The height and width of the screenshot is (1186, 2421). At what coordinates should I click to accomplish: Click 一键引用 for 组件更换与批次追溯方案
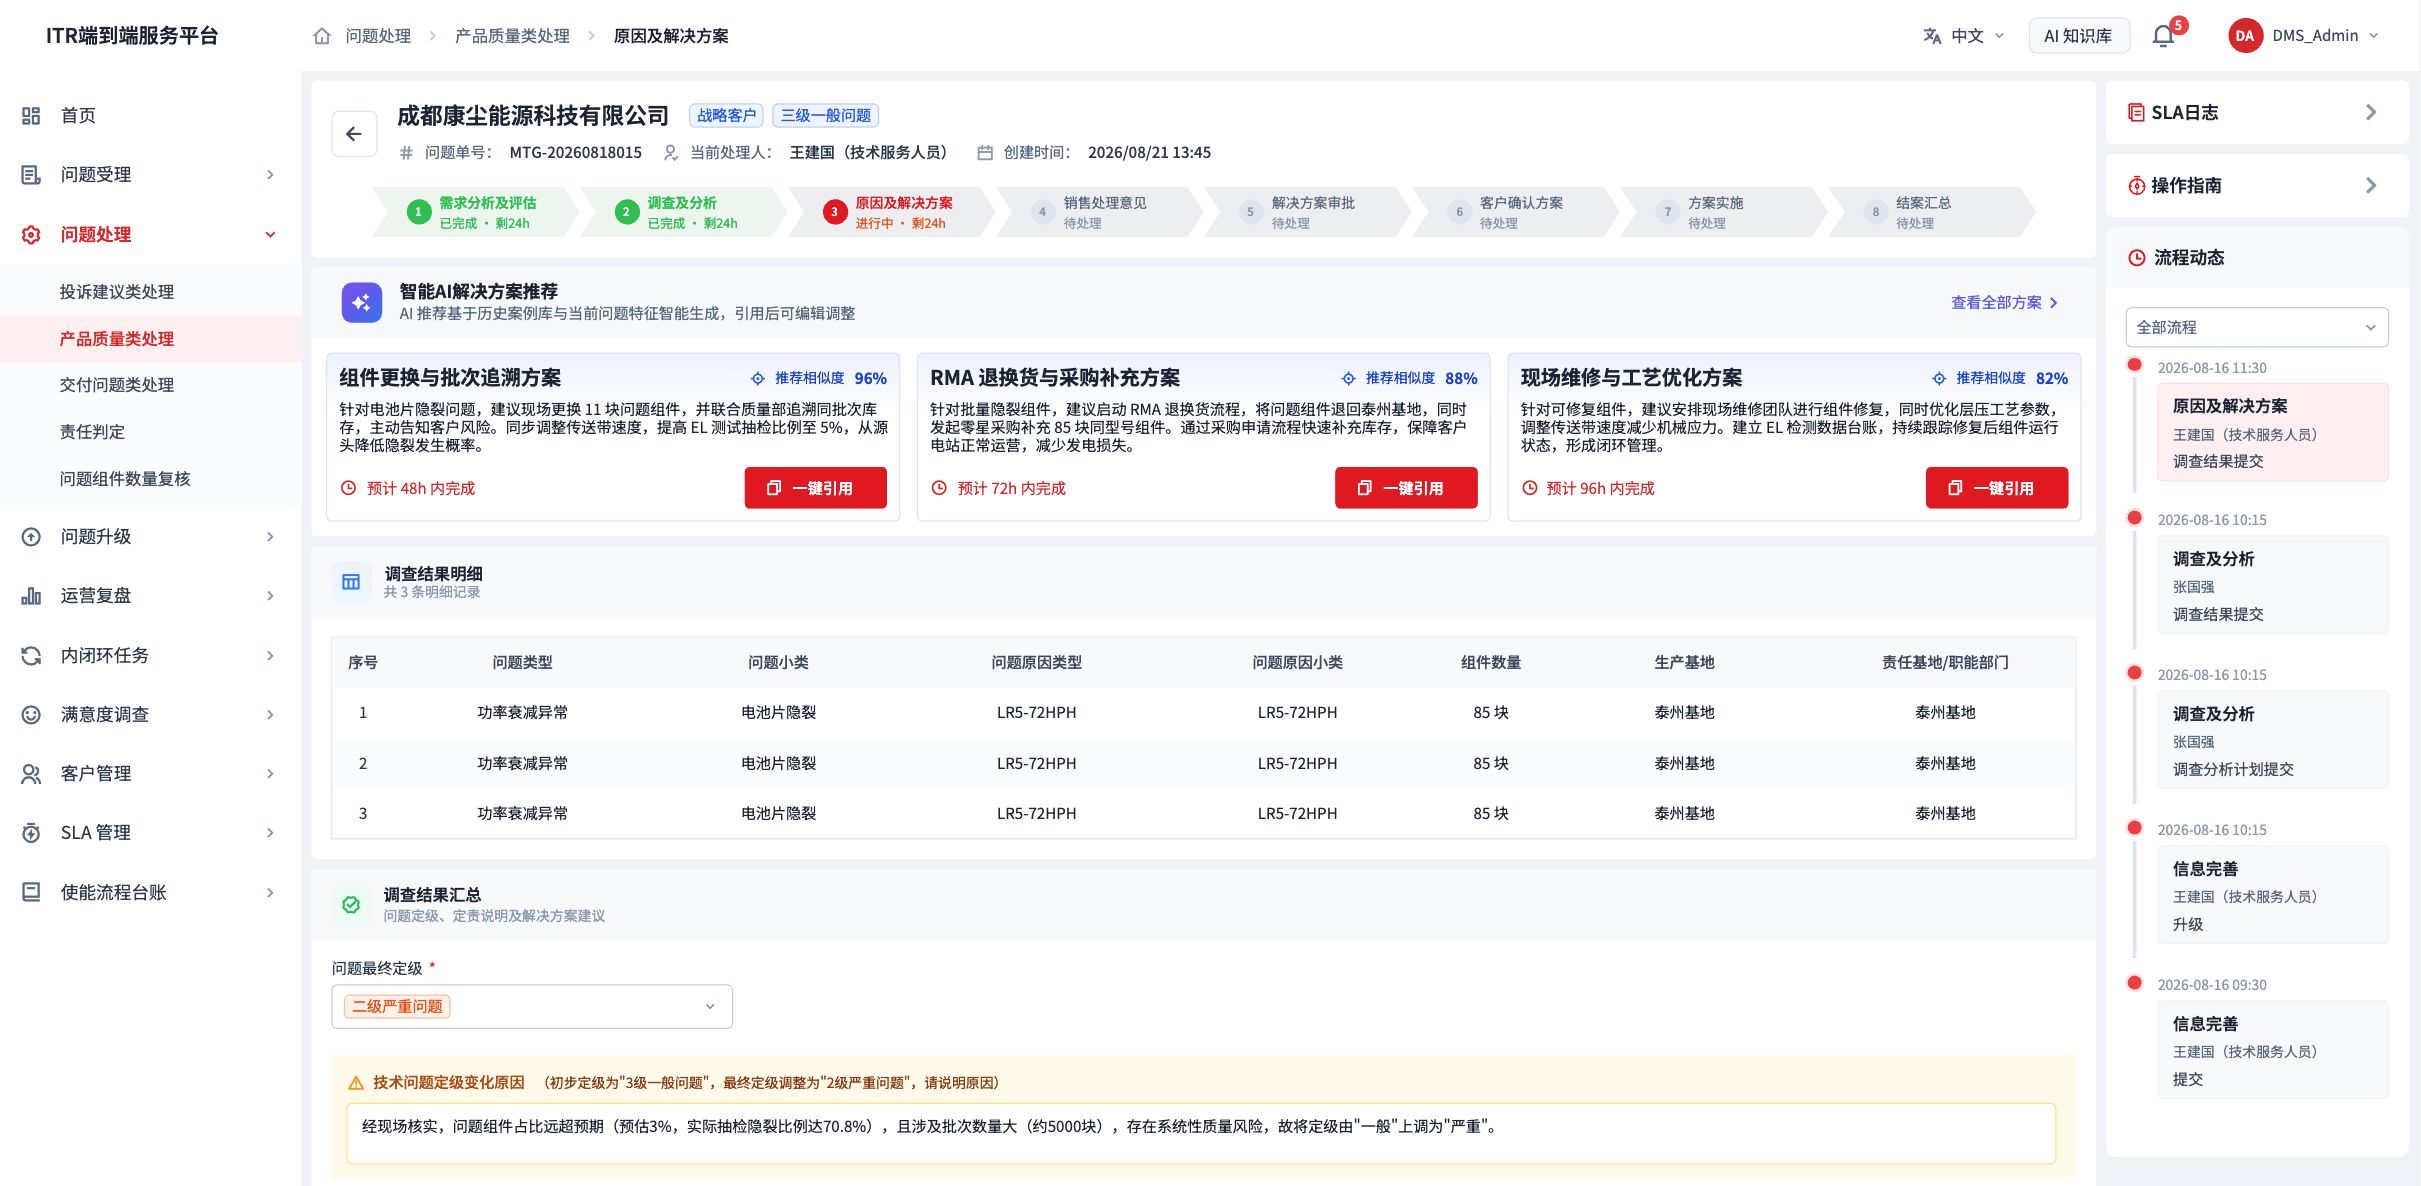point(815,488)
